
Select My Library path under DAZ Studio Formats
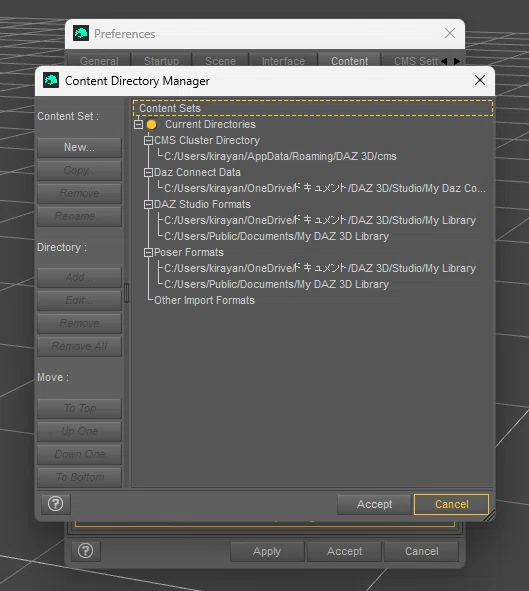pyautogui.click(x=320, y=220)
